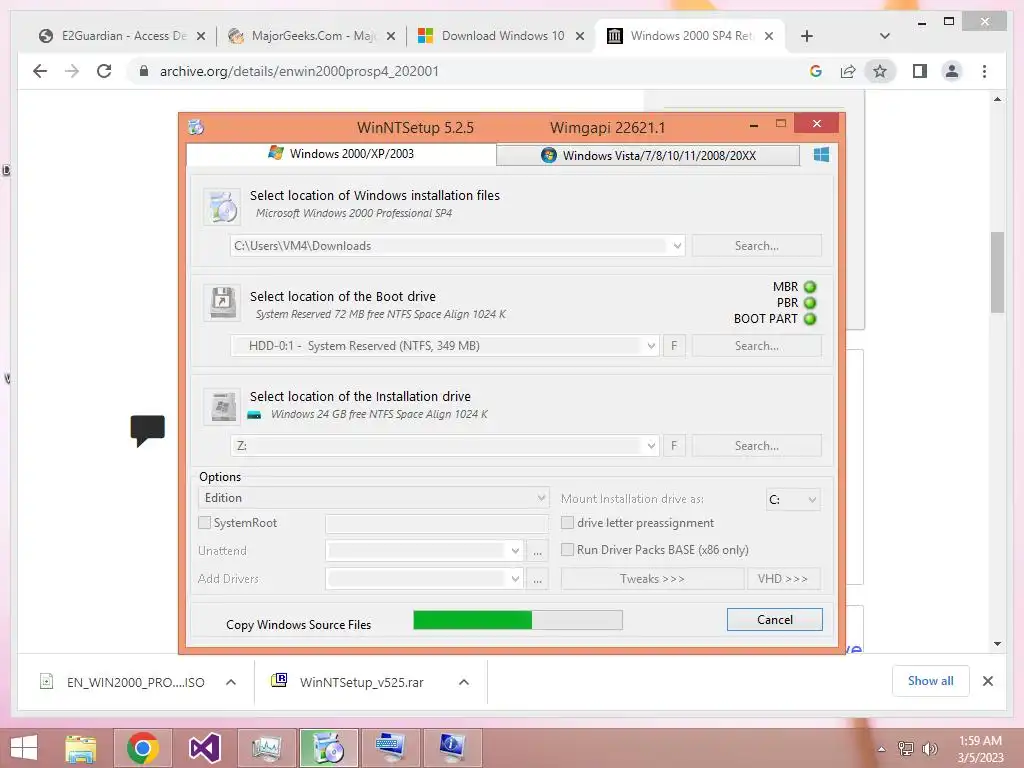Show hidden tray icons
Image resolution: width=1024 pixels, height=768 pixels.
(x=882, y=749)
